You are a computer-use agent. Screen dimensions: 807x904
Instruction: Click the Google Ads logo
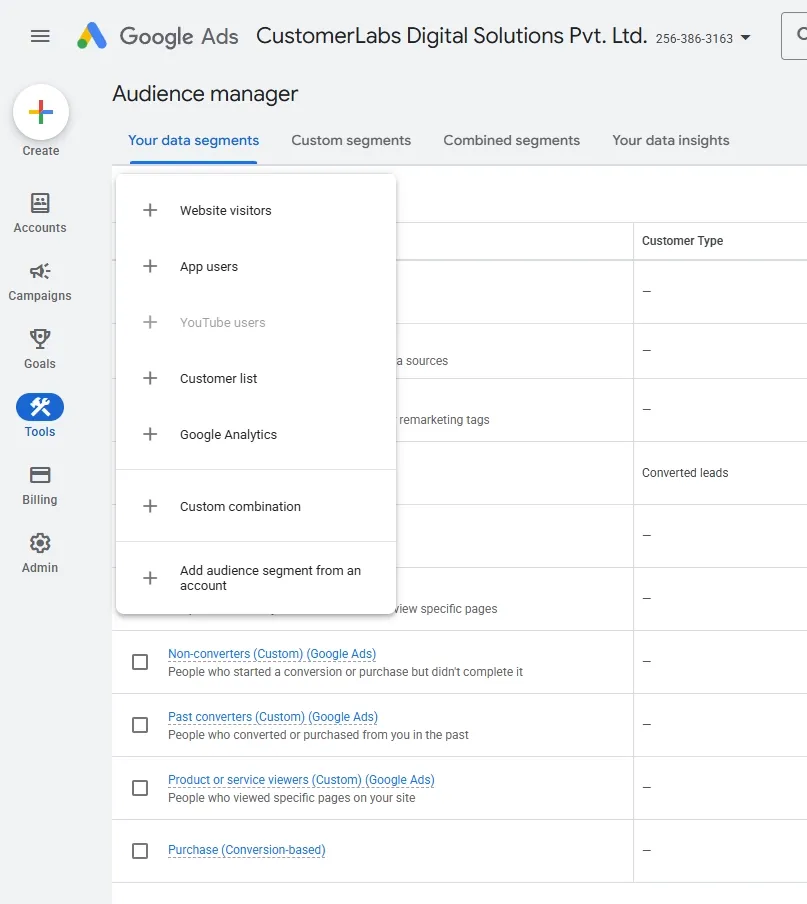(x=157, y=36)
